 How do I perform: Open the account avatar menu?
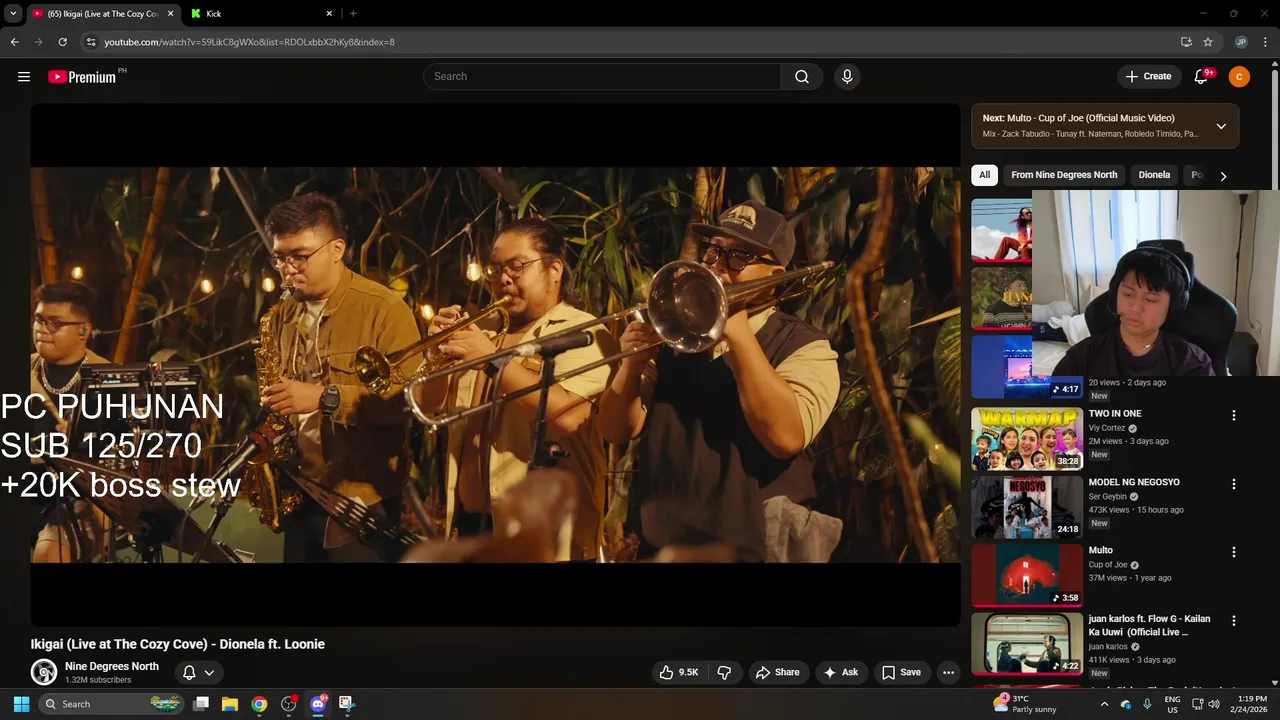(1239, 76)
